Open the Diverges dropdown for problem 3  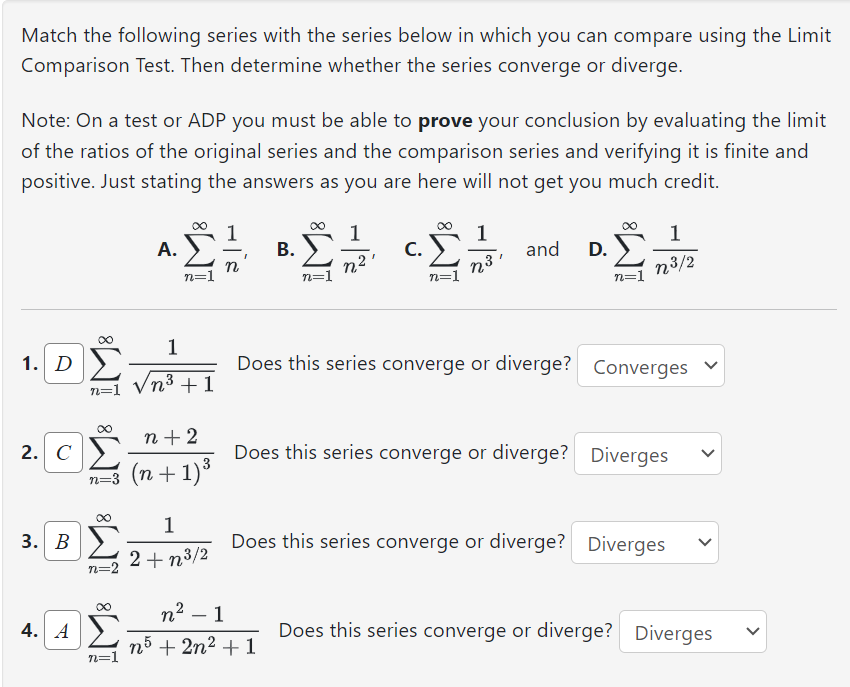pos(644,542)
